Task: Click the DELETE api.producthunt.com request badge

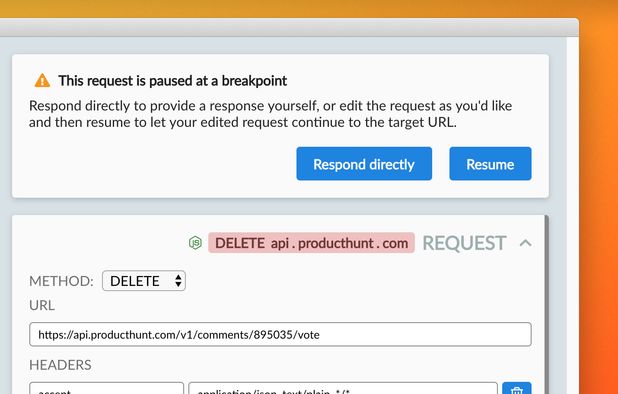Action: pyautogui.click(x=311, y=243)
